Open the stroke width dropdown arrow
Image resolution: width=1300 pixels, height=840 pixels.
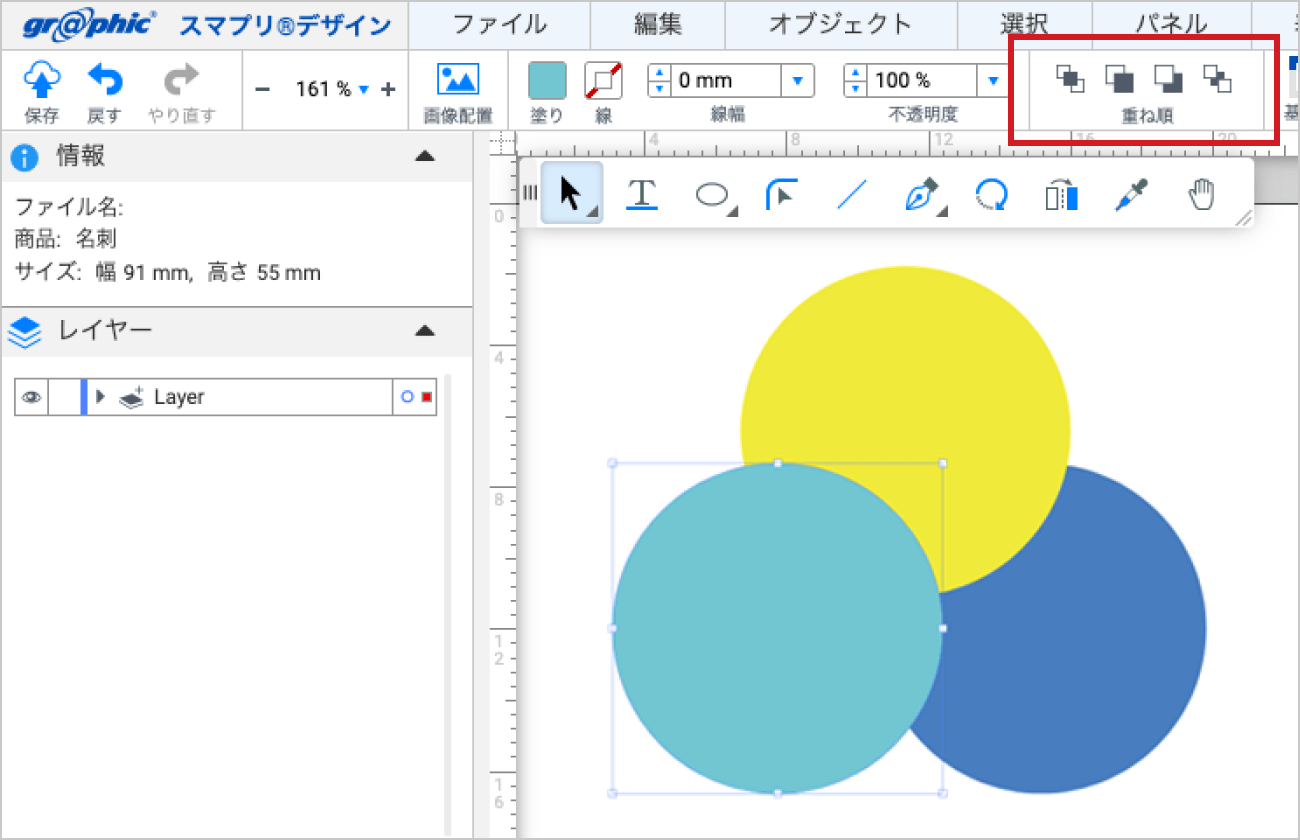(797, 81)
